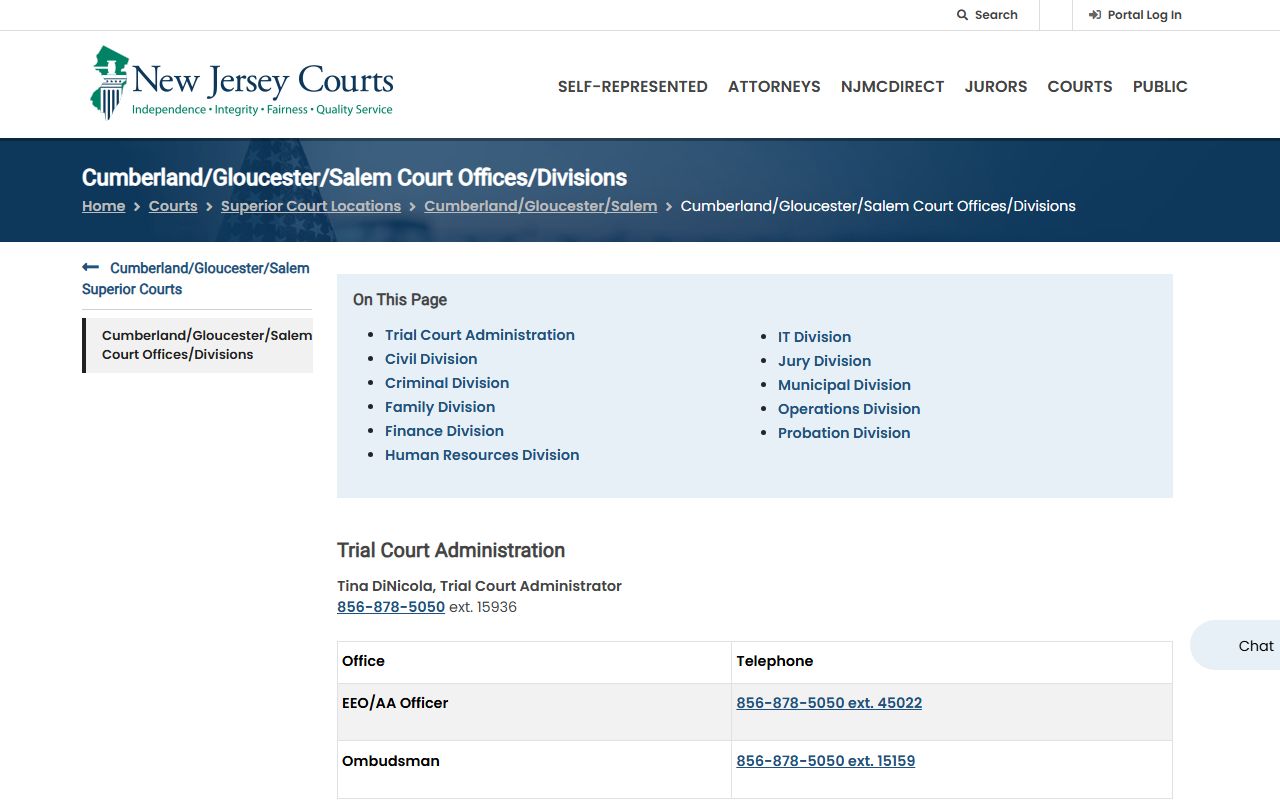The image size is (1280, 800).
Task: Open the Search link in top bar
Action: pyautogui.click(x=987, y=15)
